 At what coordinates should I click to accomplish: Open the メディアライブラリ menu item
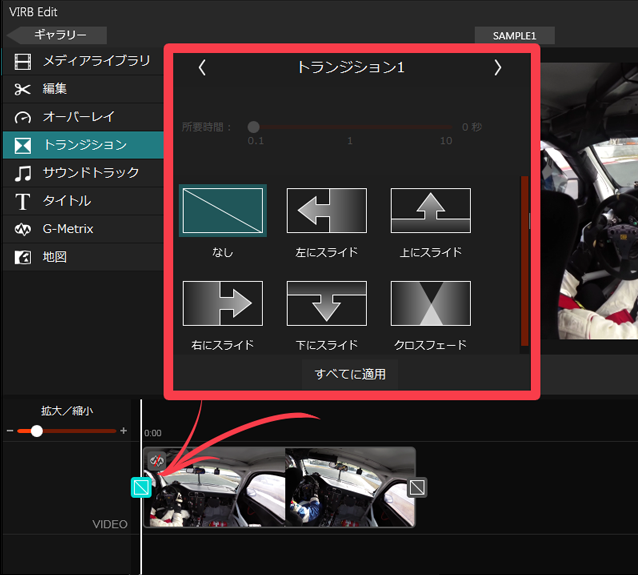83,61
